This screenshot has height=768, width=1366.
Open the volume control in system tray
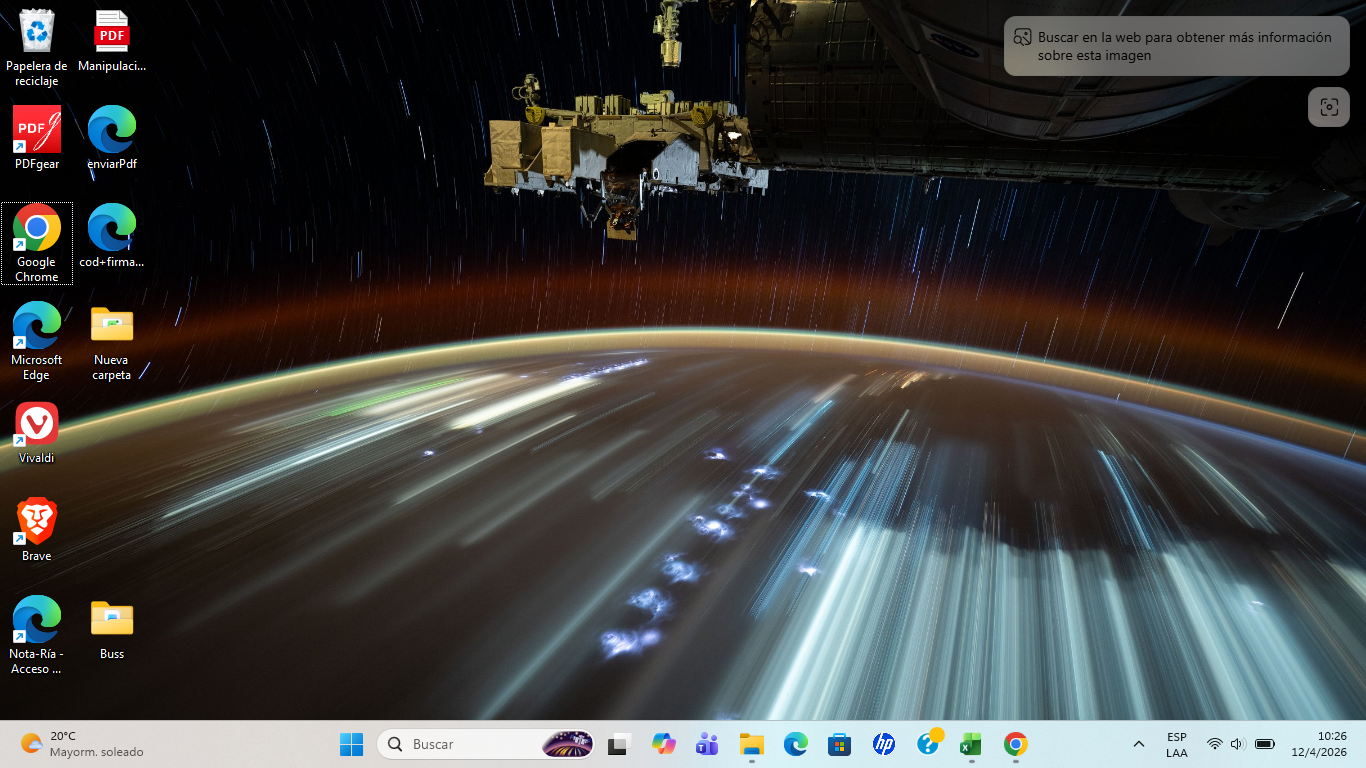1238,744
